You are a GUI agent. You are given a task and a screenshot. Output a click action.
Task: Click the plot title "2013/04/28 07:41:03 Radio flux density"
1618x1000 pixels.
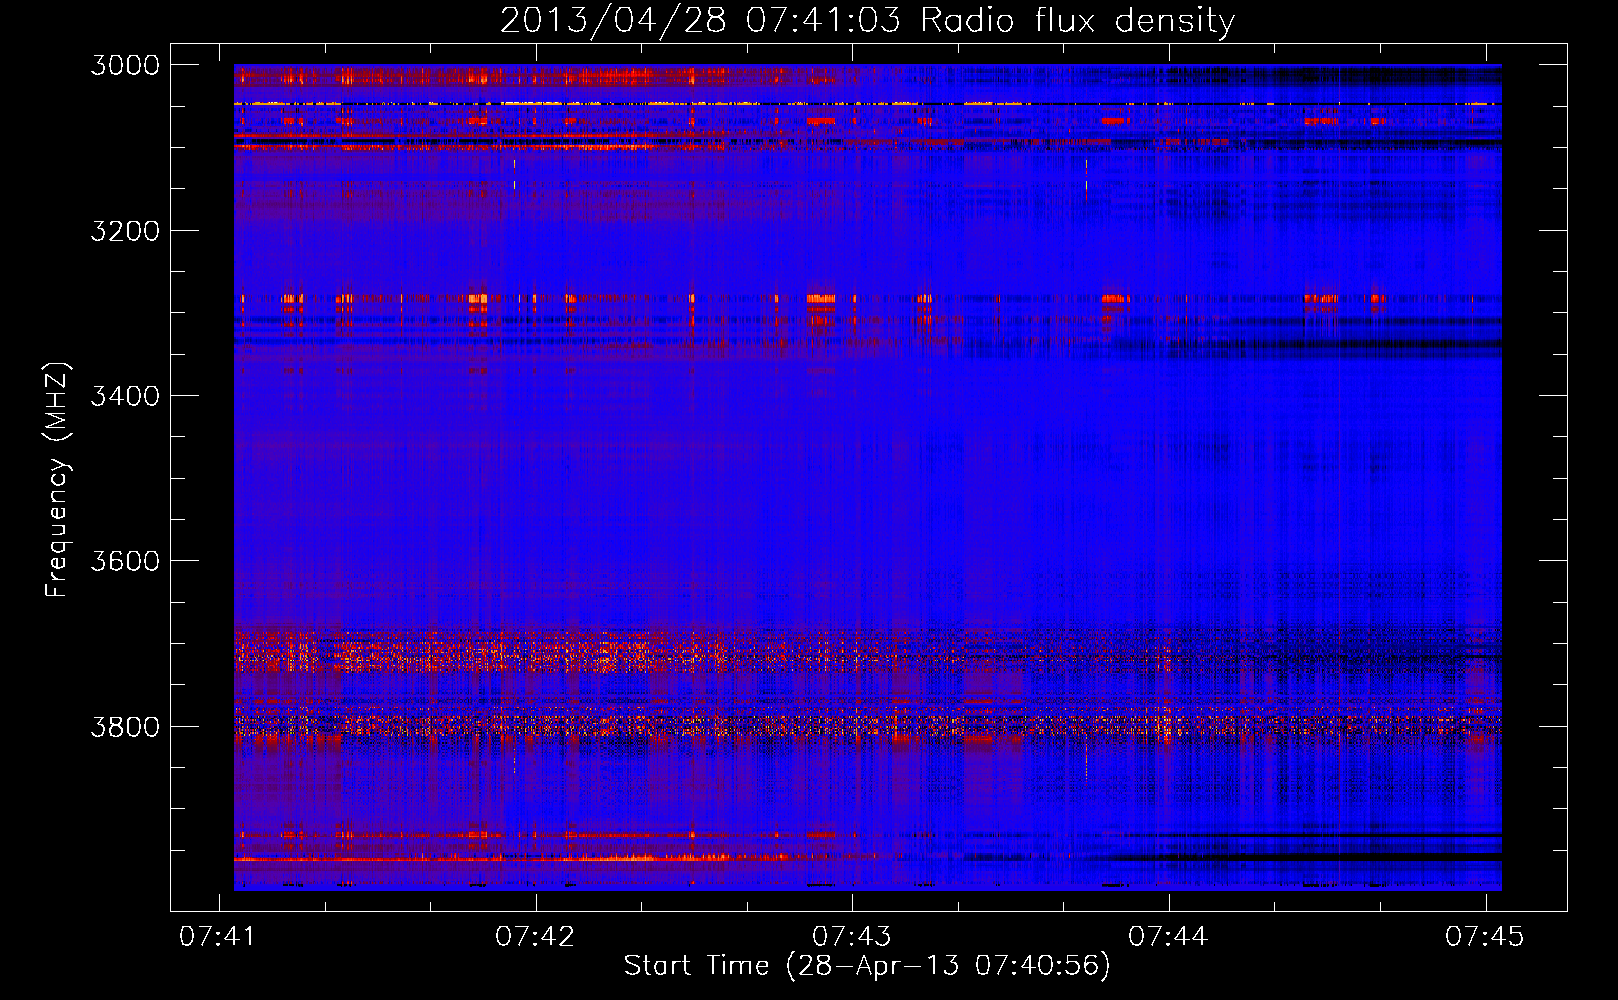point(867,21)
